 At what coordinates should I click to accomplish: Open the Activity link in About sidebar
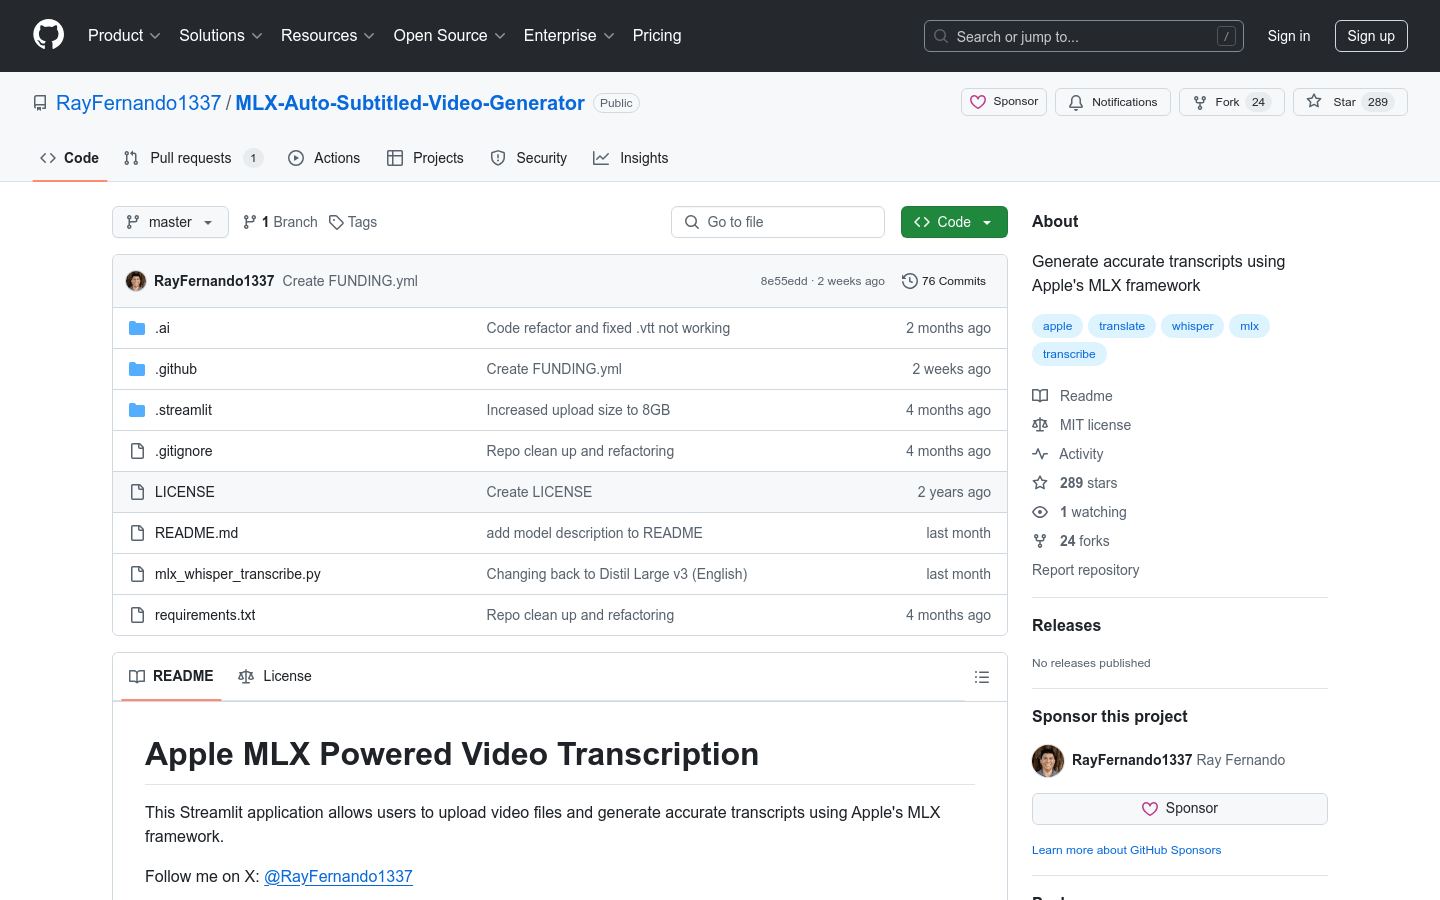tap(1068, 454)
